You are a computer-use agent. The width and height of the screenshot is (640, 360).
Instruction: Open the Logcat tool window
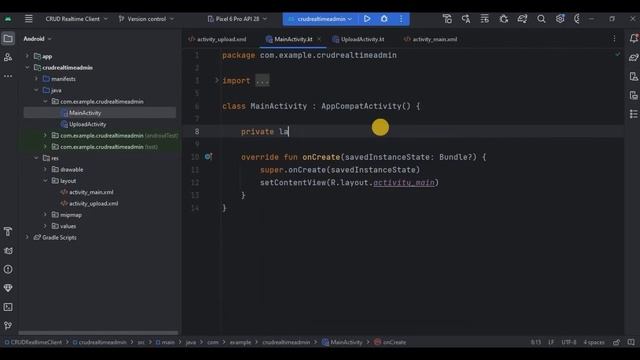[x=8, y=251]
